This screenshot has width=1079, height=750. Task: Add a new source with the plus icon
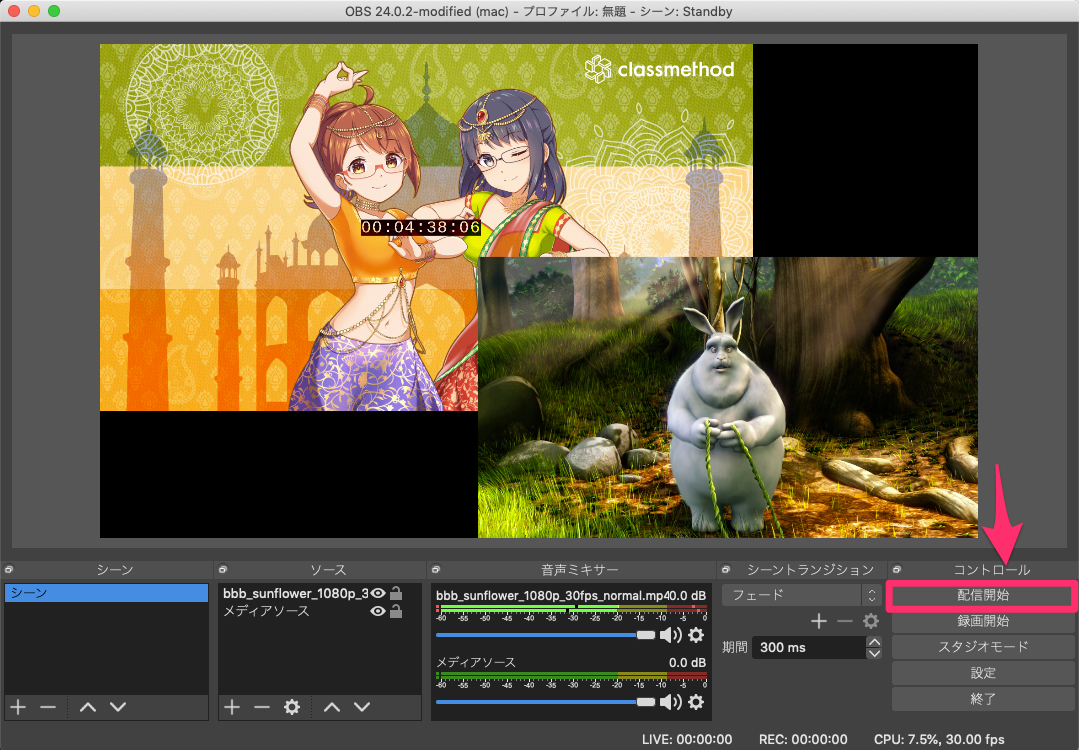coord(232,707)
